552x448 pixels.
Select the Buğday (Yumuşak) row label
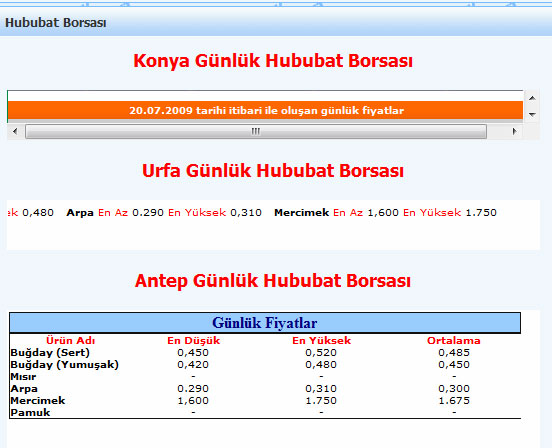[64, 365]
